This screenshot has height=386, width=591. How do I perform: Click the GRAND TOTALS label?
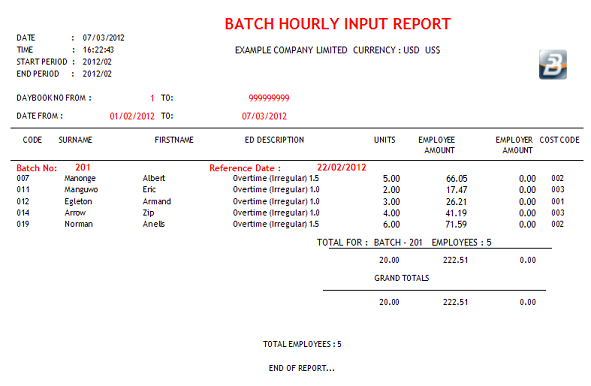point(401,278)
